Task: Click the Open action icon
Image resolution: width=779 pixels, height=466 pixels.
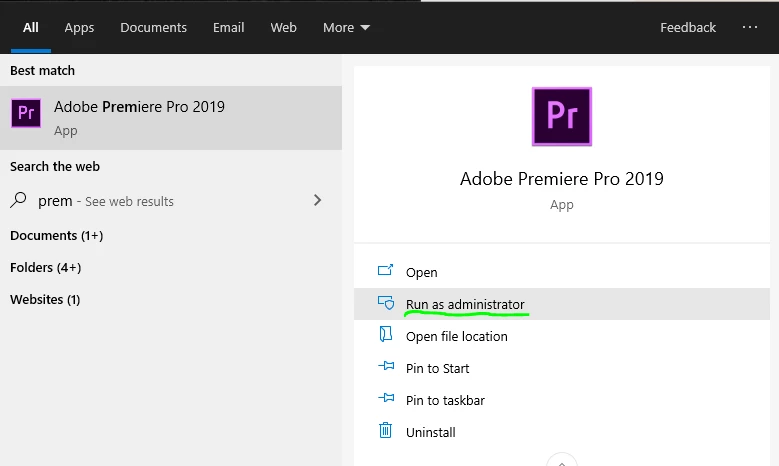Action: tap(385, 272)
